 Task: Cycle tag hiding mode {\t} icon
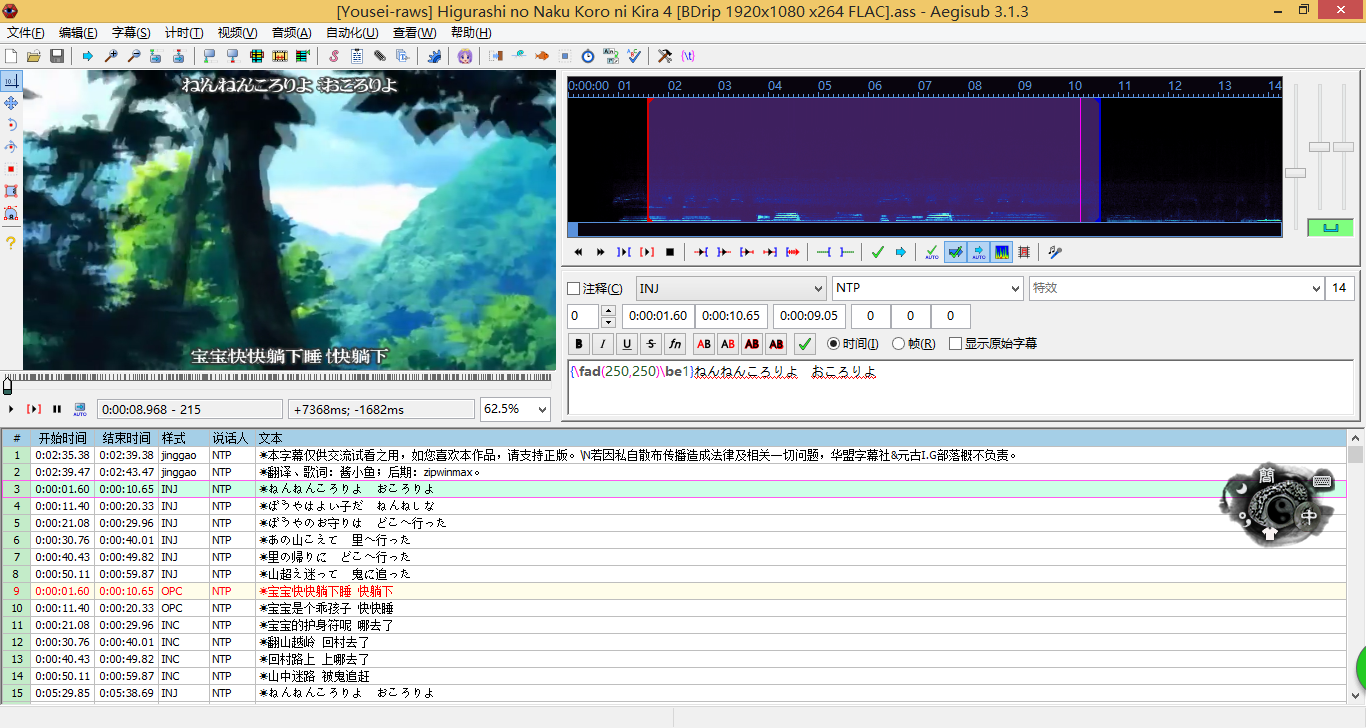(688, 56)
